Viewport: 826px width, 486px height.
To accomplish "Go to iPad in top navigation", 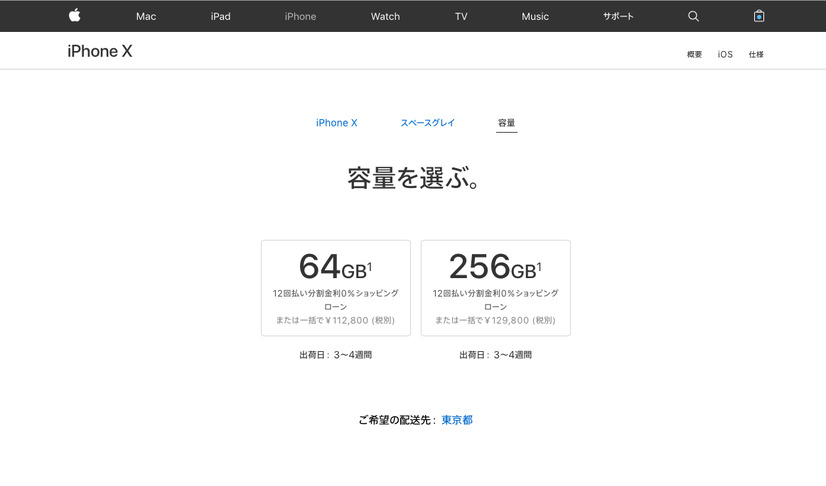I will click(221, 16).
